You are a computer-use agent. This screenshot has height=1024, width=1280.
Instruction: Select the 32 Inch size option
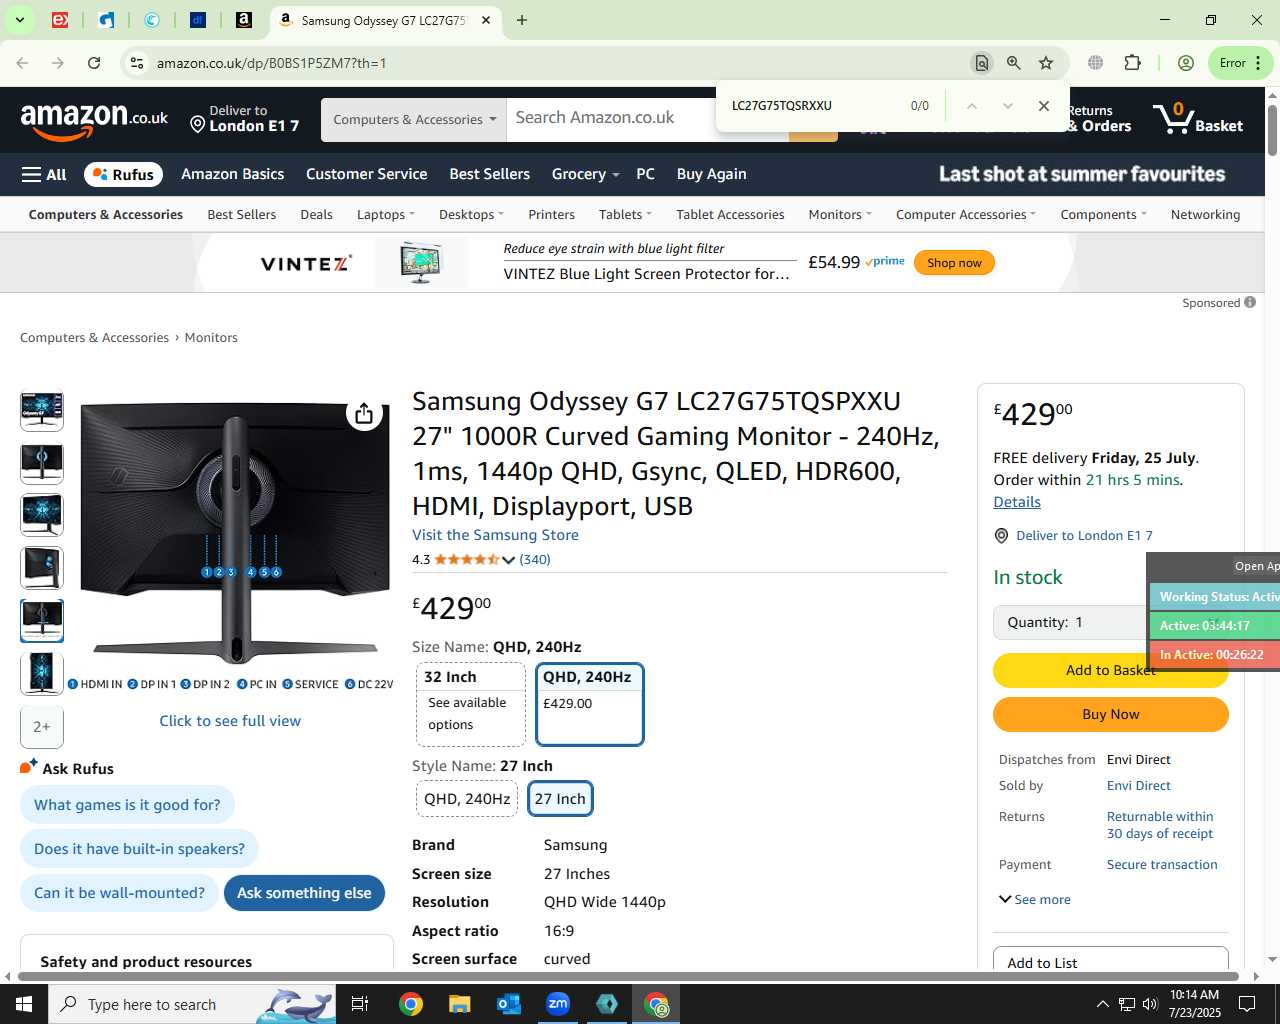471,704
